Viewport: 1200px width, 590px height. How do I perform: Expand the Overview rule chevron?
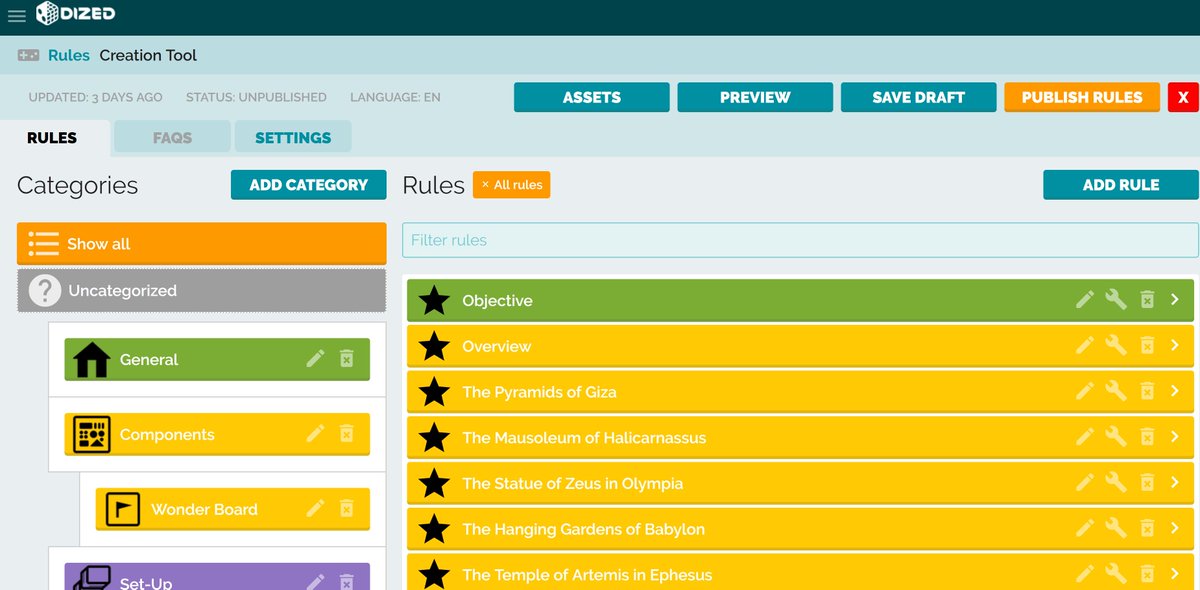1176,345
